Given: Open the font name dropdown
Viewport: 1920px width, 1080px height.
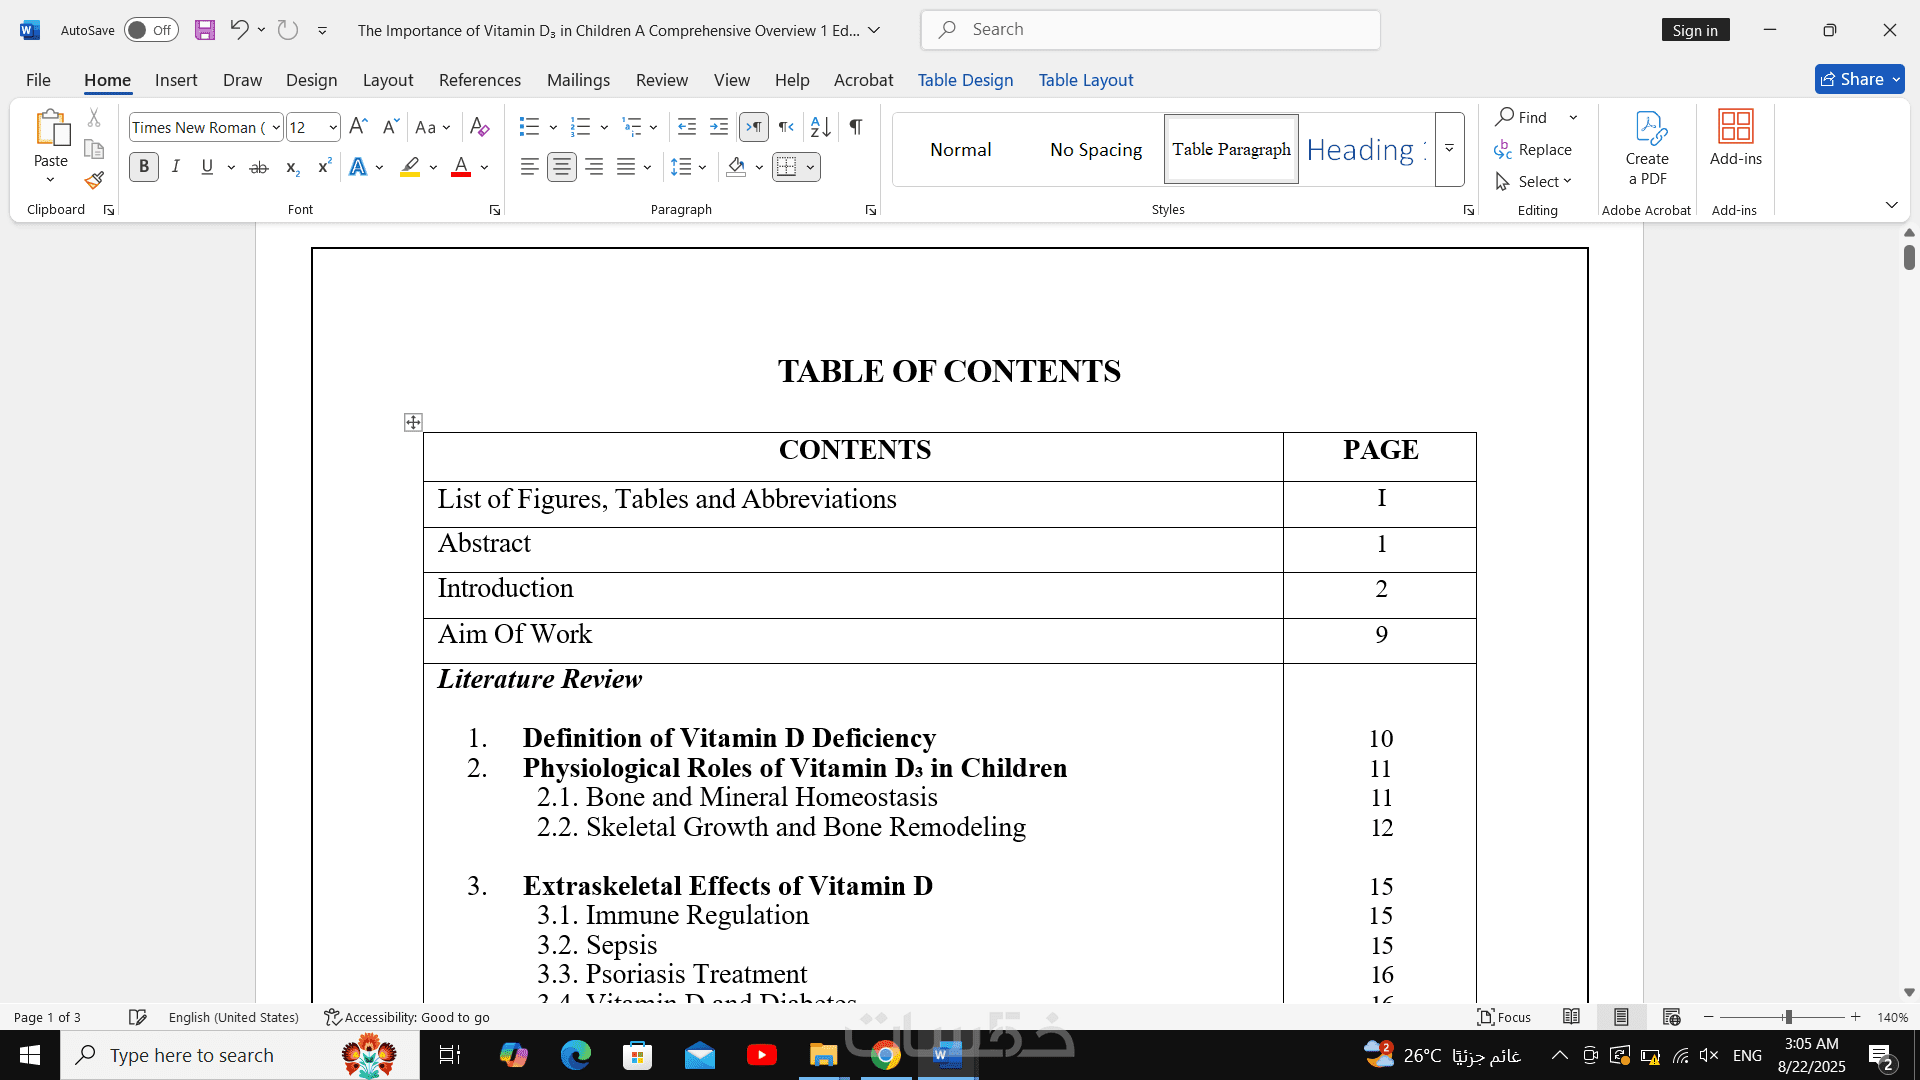Looking at the screenshot, I should coord(276,127).
